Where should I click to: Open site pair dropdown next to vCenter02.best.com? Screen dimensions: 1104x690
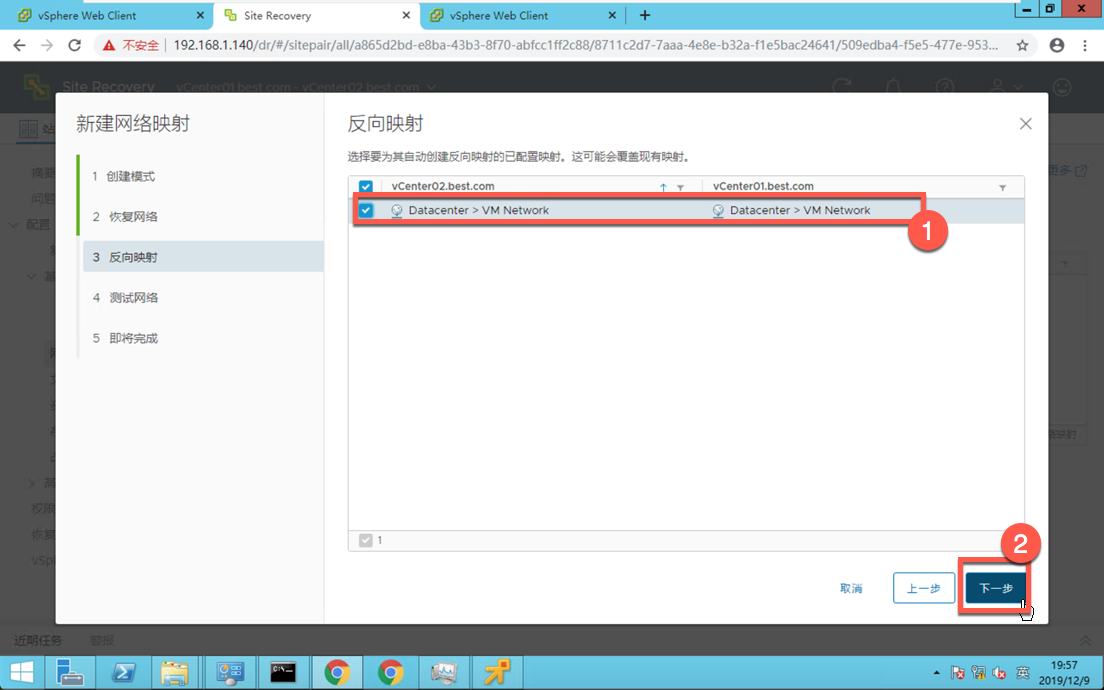click(432, 87)
